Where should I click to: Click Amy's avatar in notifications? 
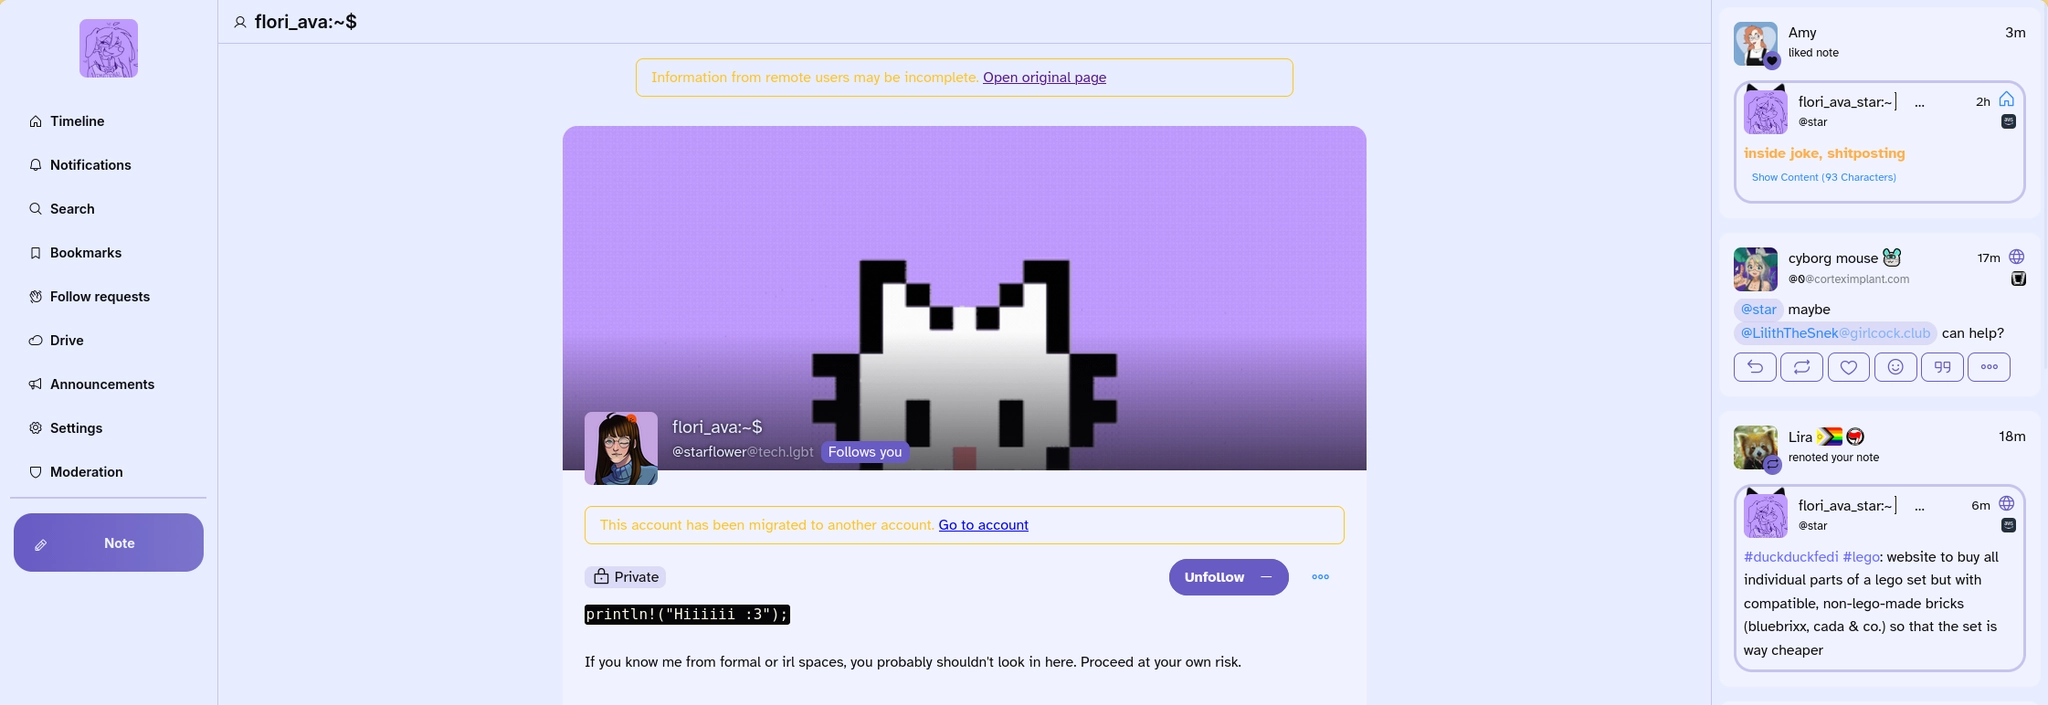point(1755,44)
